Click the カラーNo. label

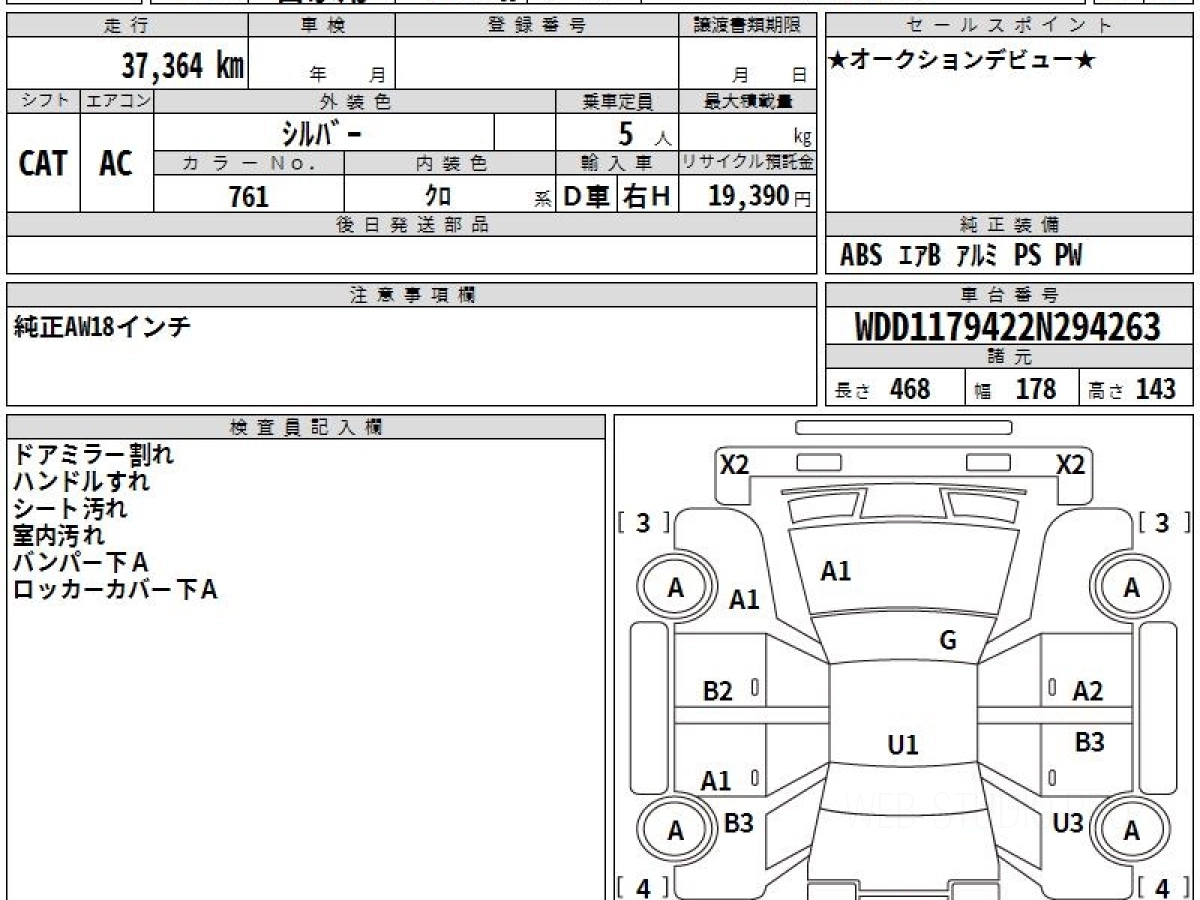click(249, 163)
